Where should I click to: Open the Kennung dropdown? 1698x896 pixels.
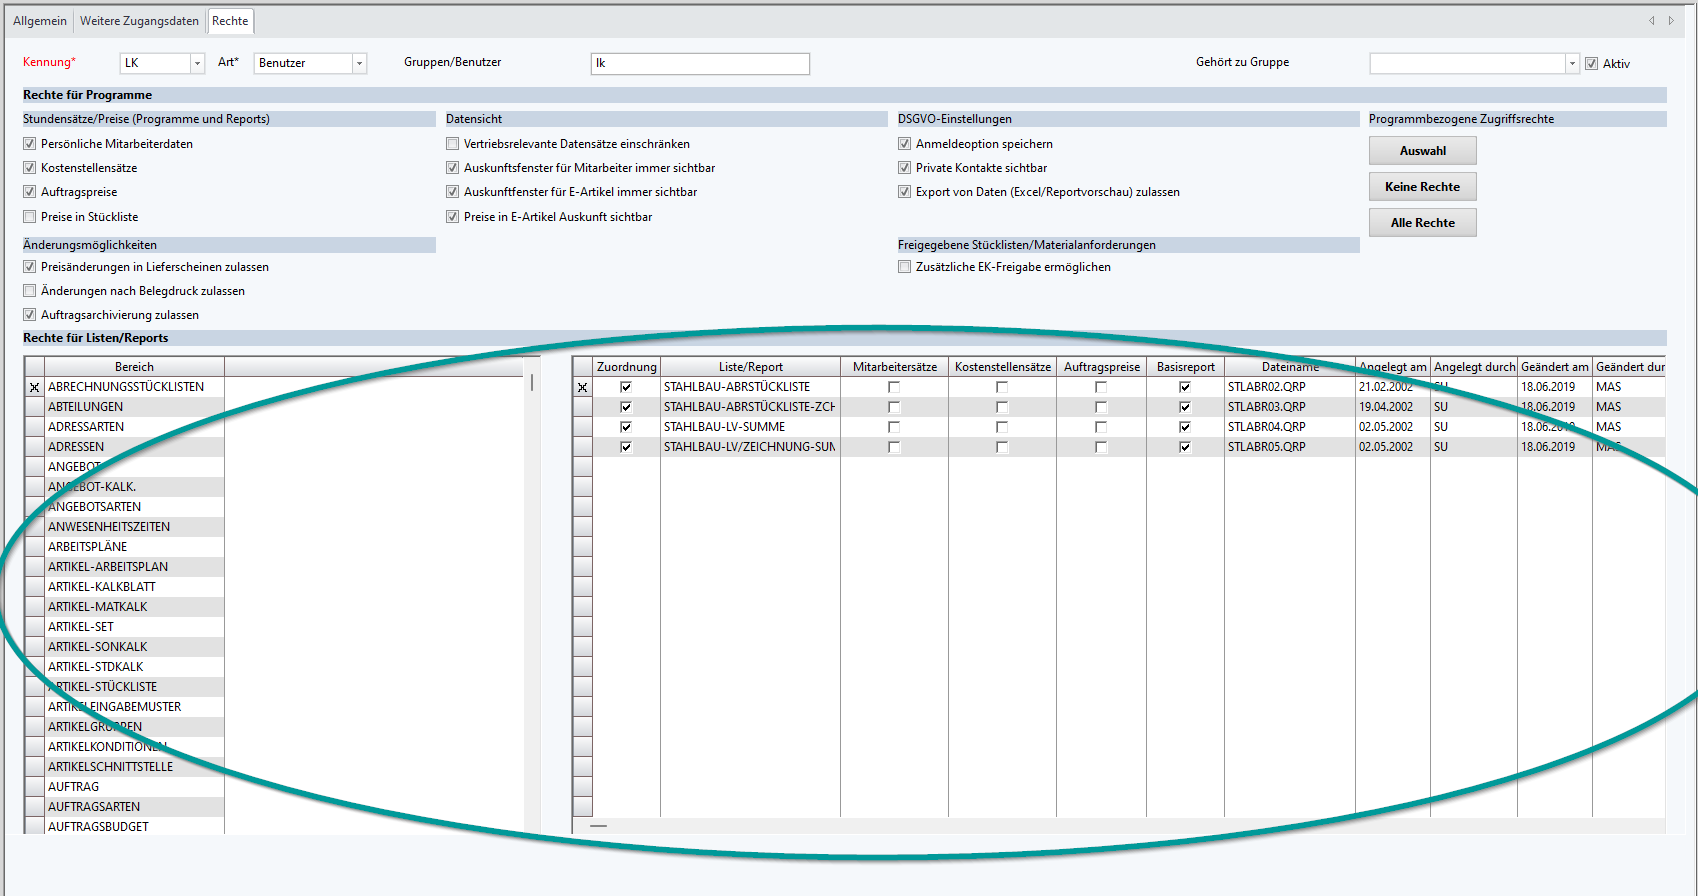pyautogui.click(x=197, y=63)
